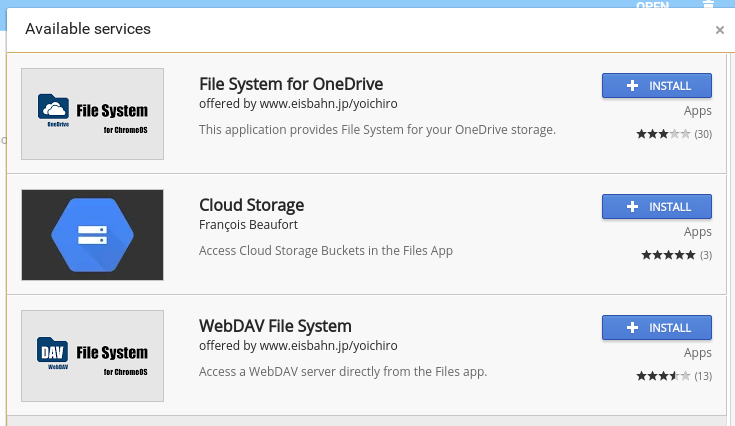This screenshot has width=735, height=426.
Task: Install WebDAV File System
Action: click(x=656, y=328)
